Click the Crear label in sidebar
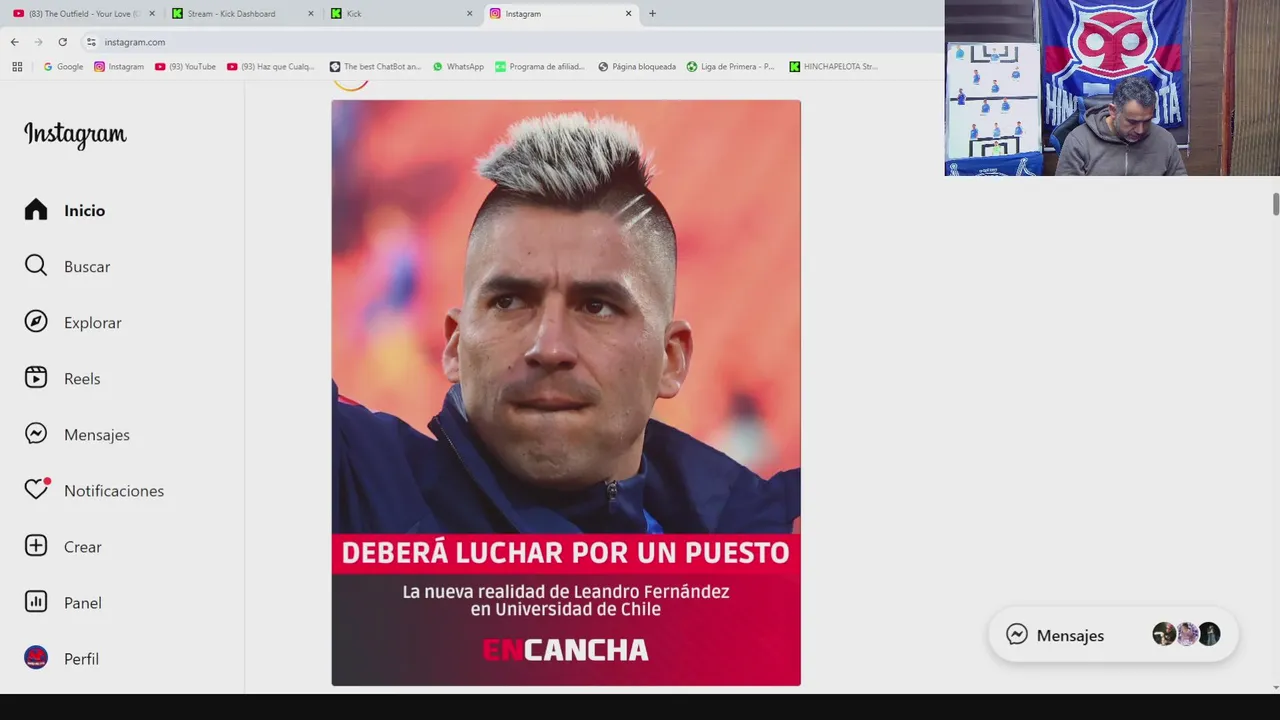This screenshot has height=720, width=1280. click(x=83, y=547)
